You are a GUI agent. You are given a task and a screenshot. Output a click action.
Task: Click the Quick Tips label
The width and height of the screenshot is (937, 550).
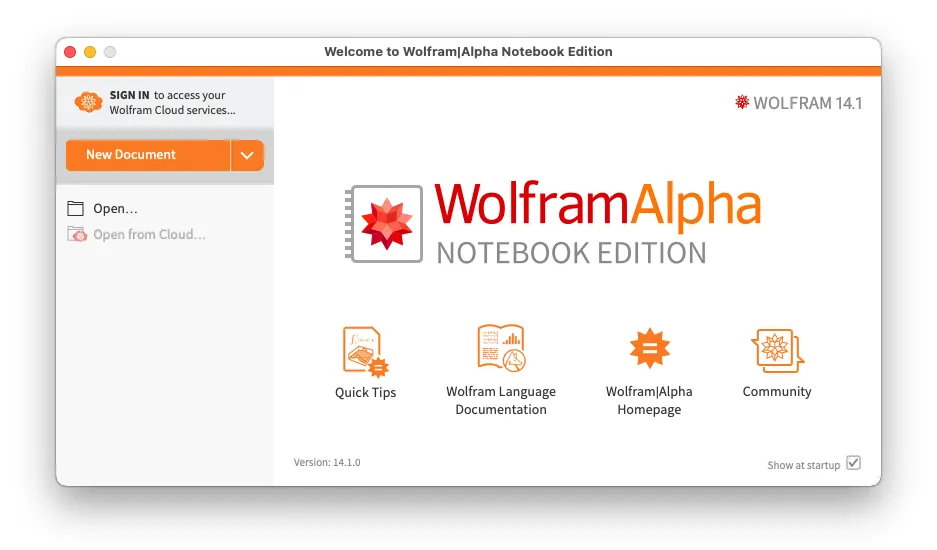pos(366,393)
